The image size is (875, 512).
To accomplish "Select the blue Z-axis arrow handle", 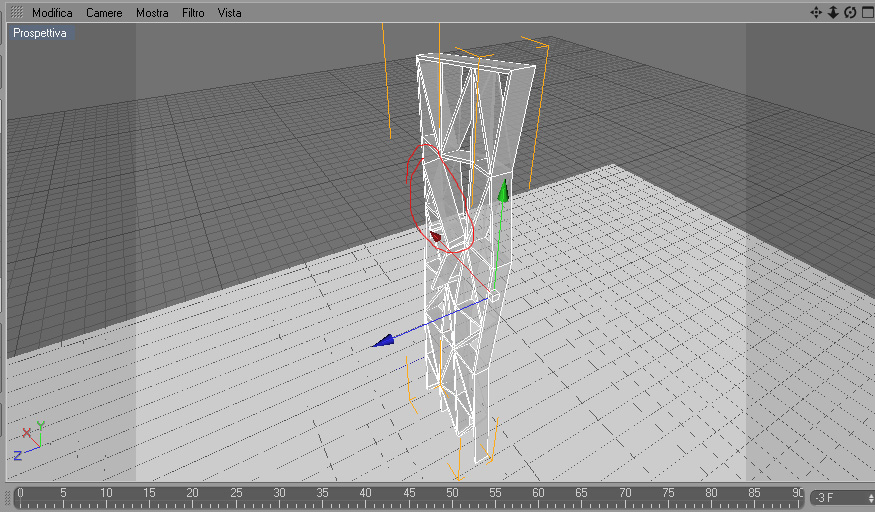I will pyautogui.click(x=384, y=341).
